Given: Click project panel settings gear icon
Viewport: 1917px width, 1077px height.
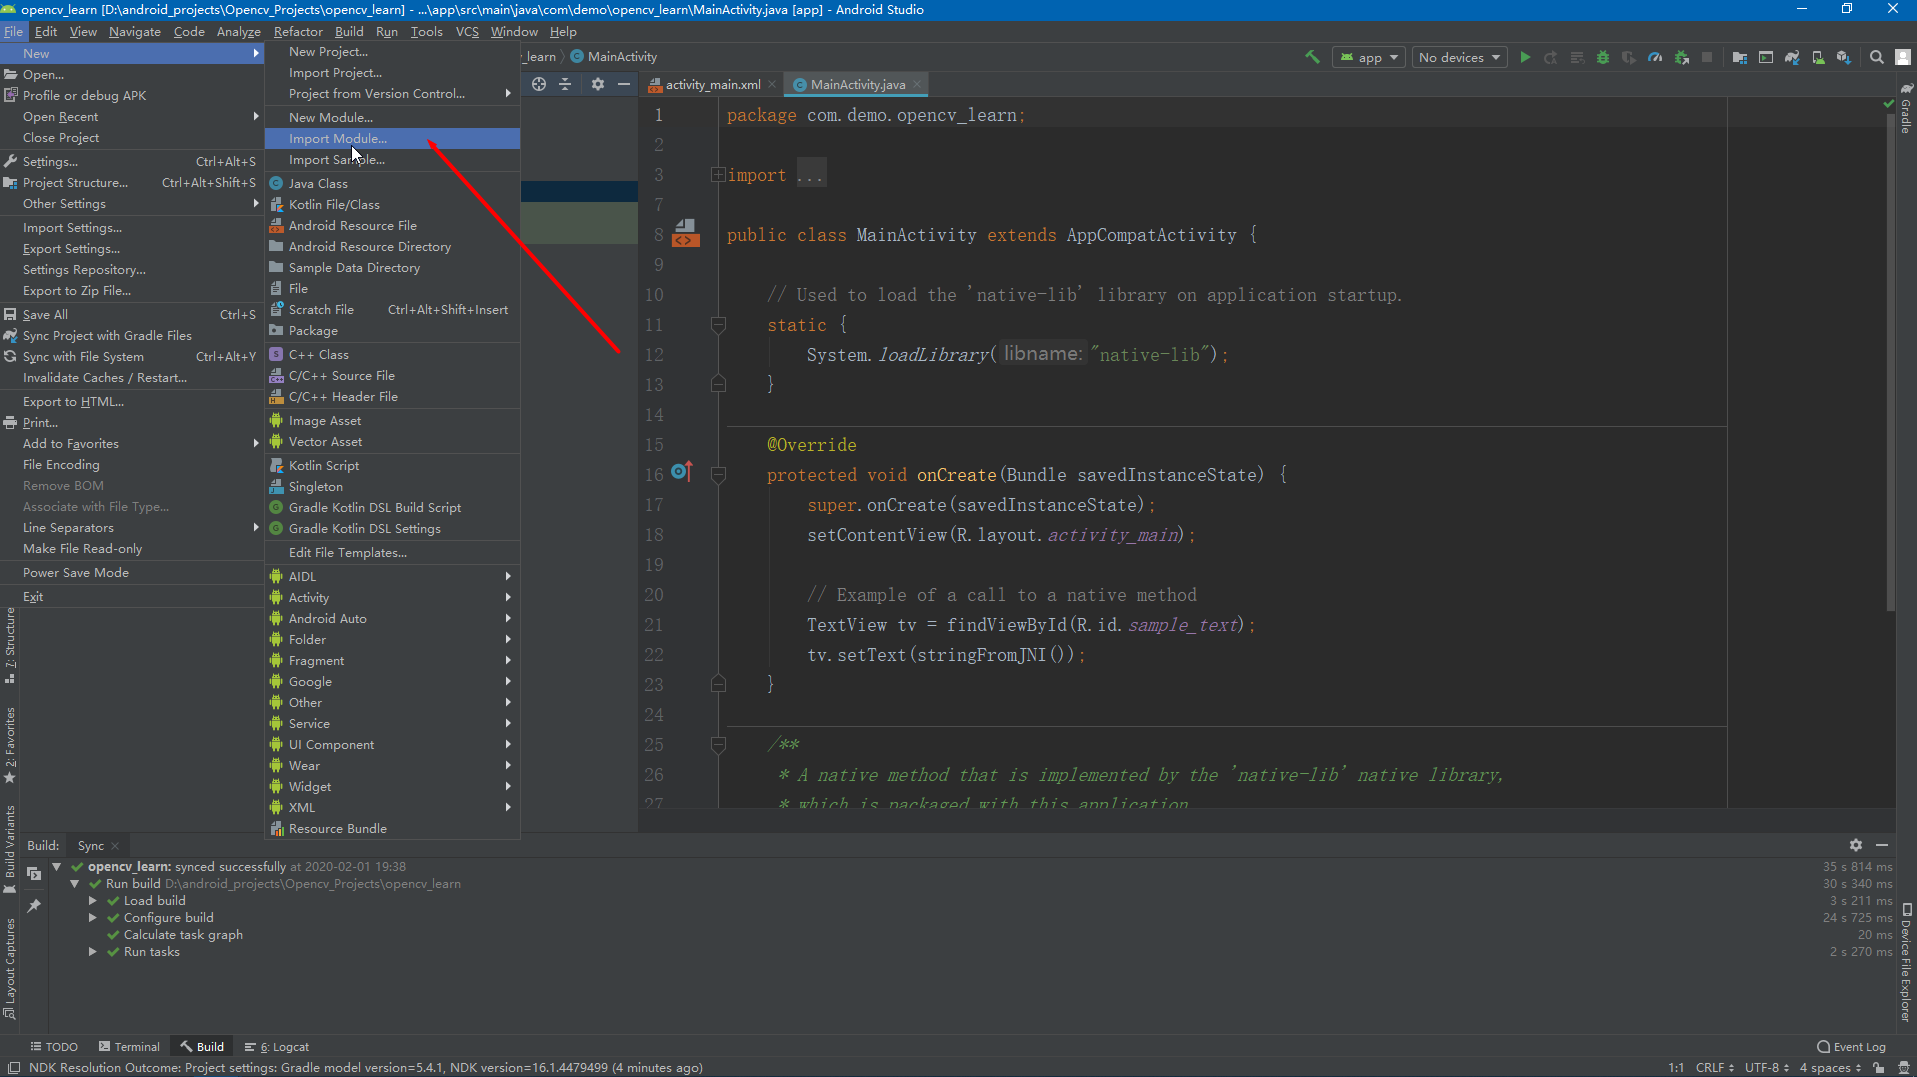Looking at the screenshot, I should (x=598, y=84).
